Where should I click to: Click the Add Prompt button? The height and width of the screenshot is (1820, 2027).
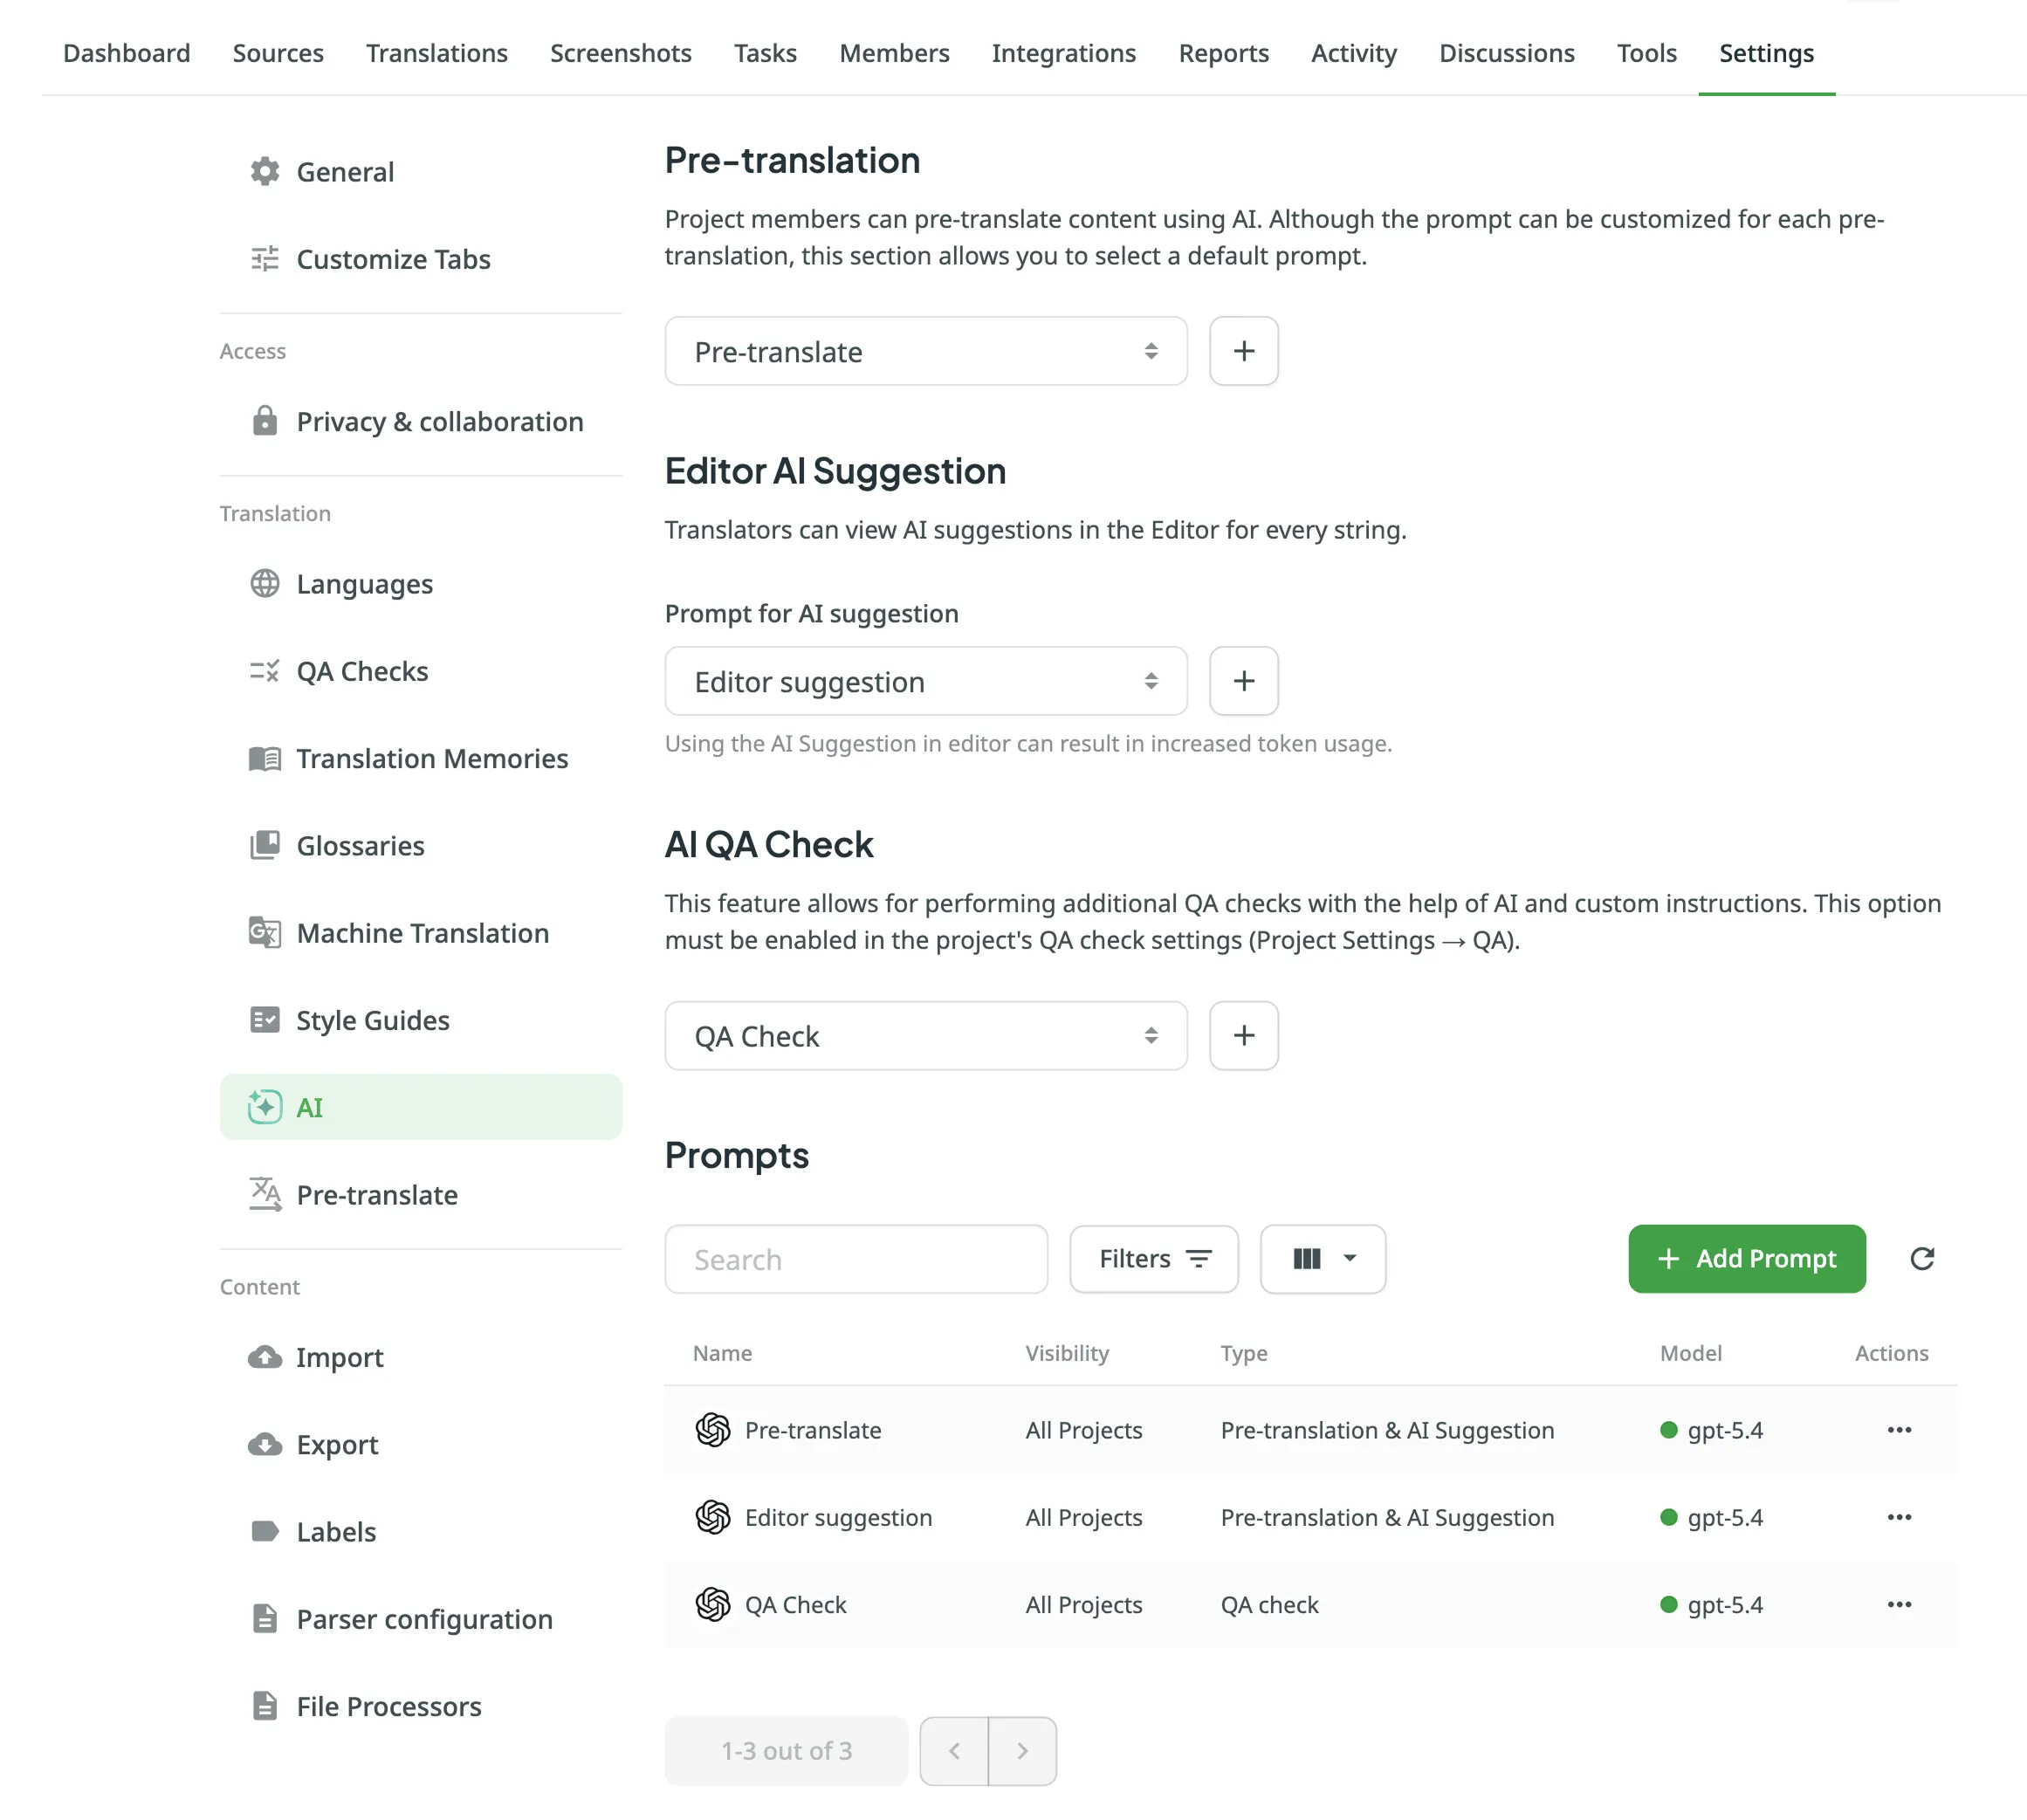[x=1745, y=1258]
